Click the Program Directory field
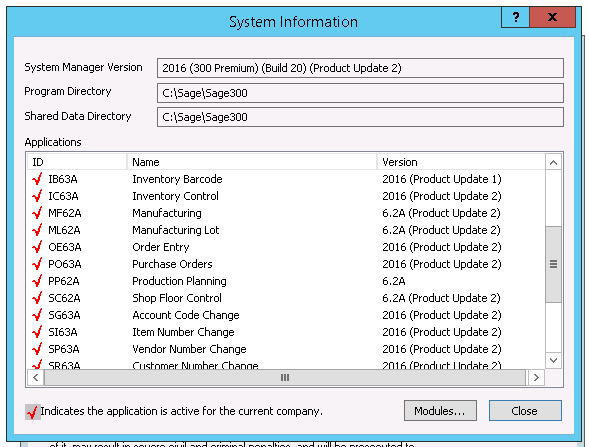The width and height of the screenshot is (589, 447). (360, 93)
